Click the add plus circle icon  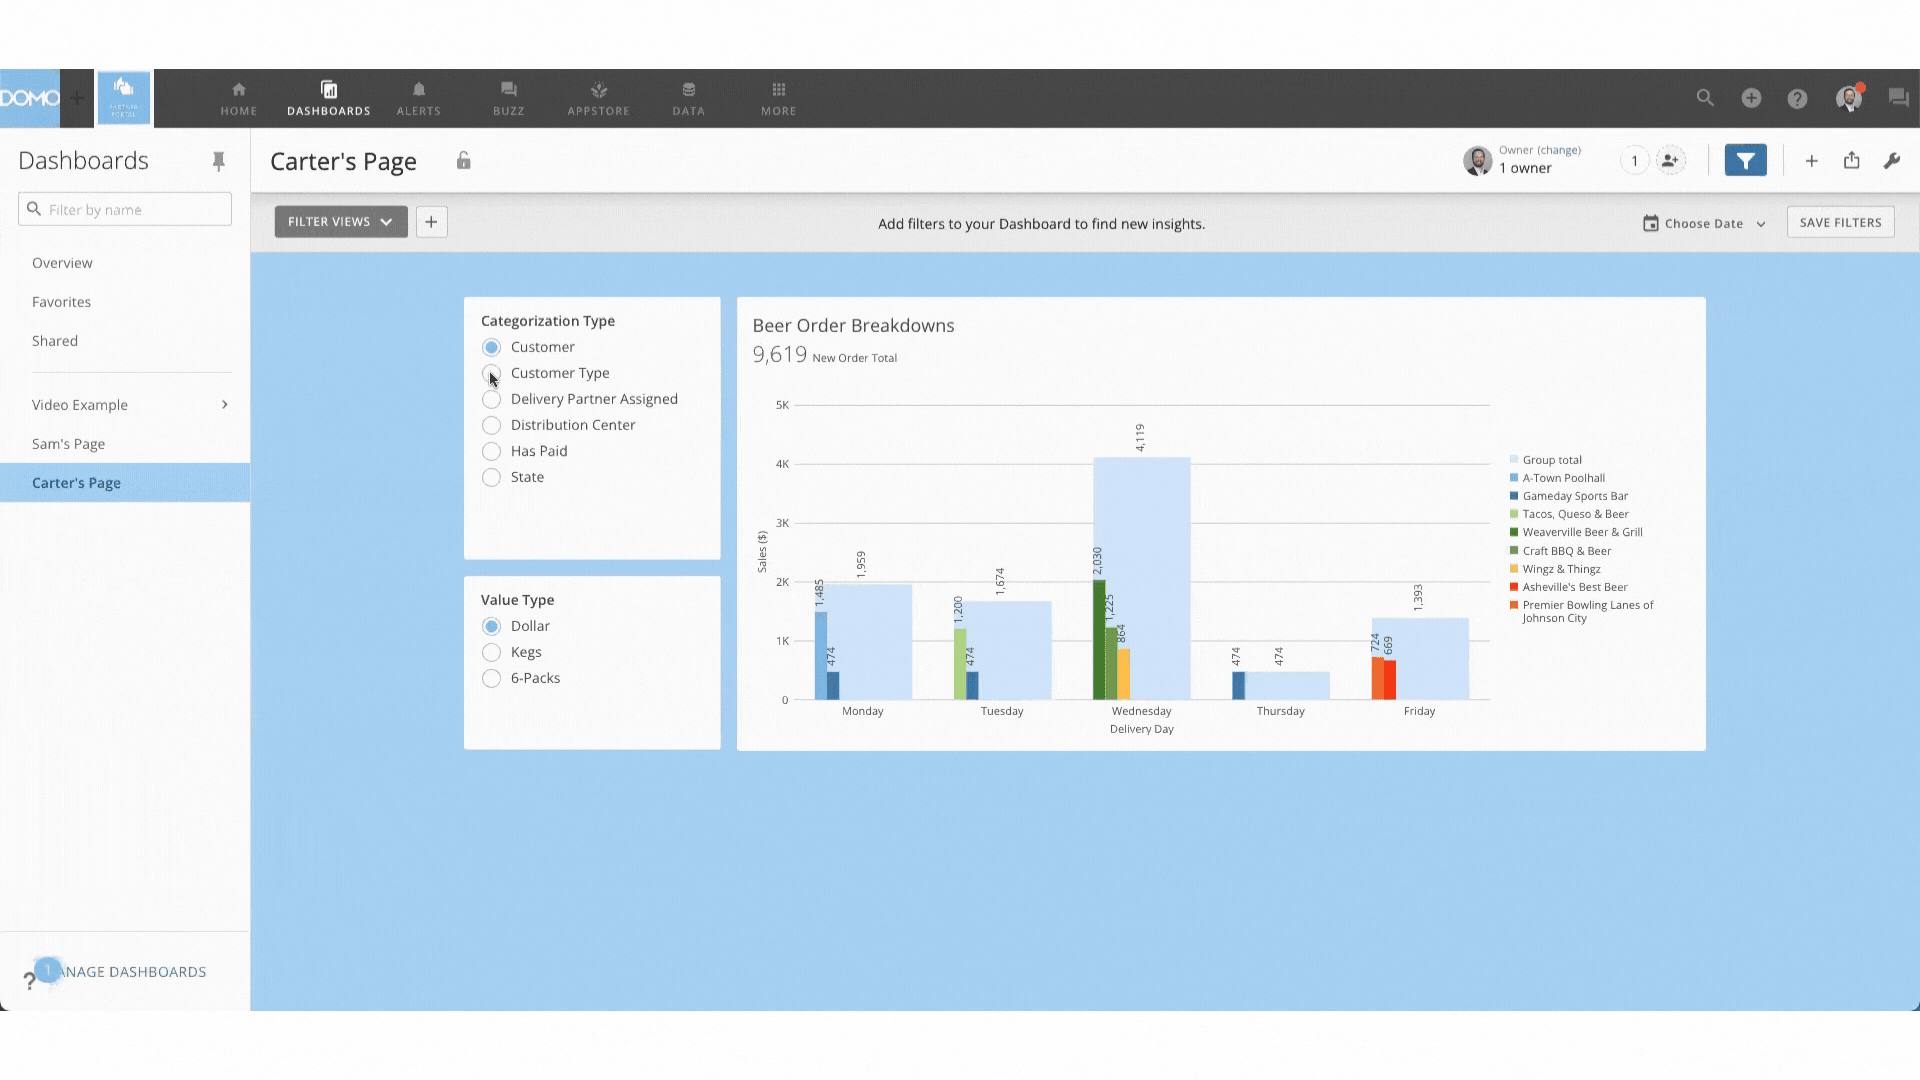tap(1751, 98)
